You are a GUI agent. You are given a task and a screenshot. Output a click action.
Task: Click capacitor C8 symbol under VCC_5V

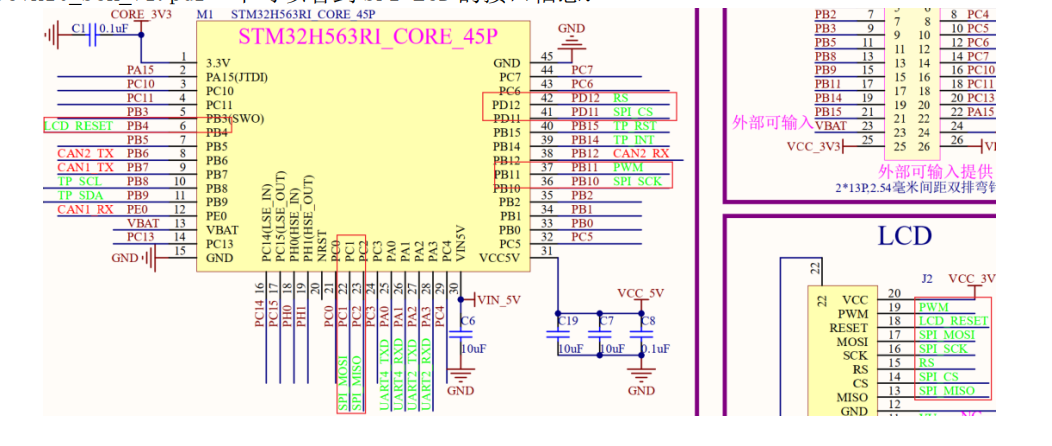coord(641,333)
